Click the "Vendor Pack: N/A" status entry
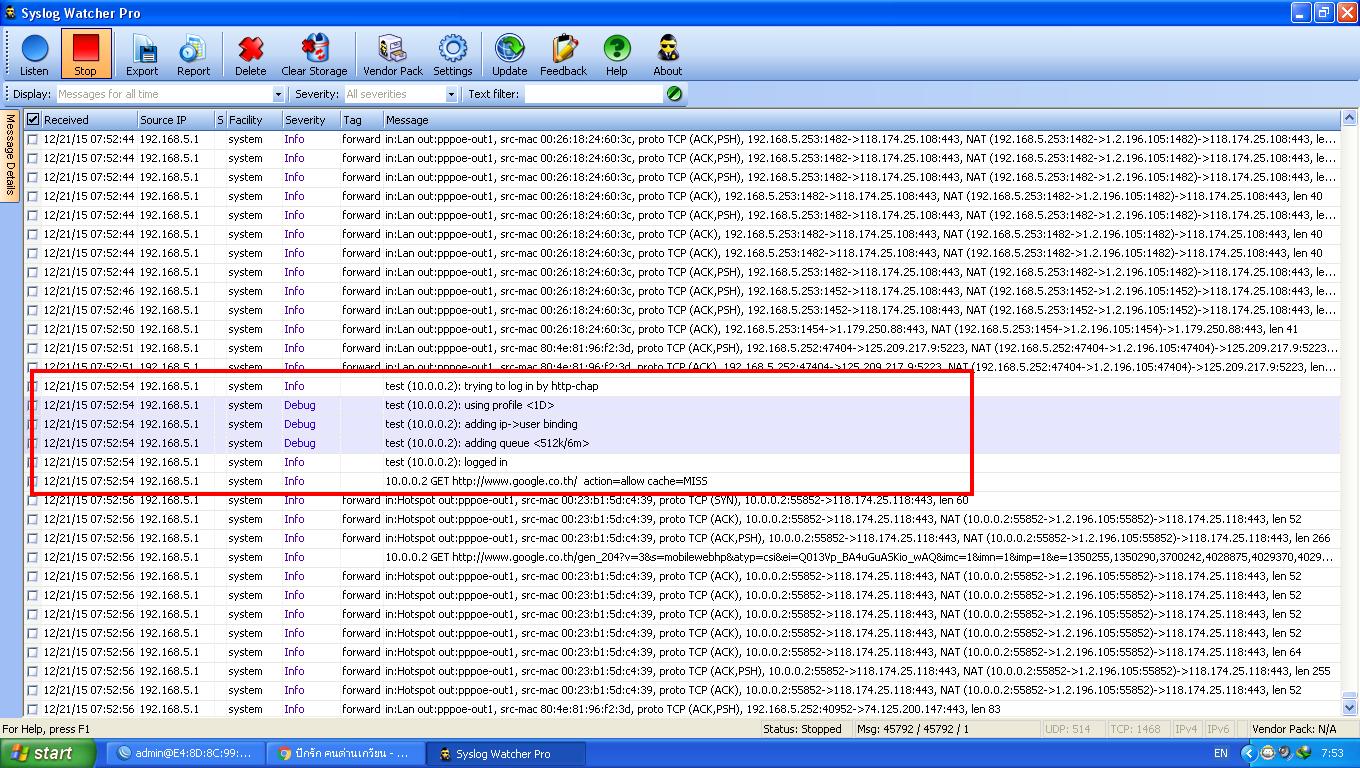Viewport: 1360px width, 768px height. point(1294,729)
